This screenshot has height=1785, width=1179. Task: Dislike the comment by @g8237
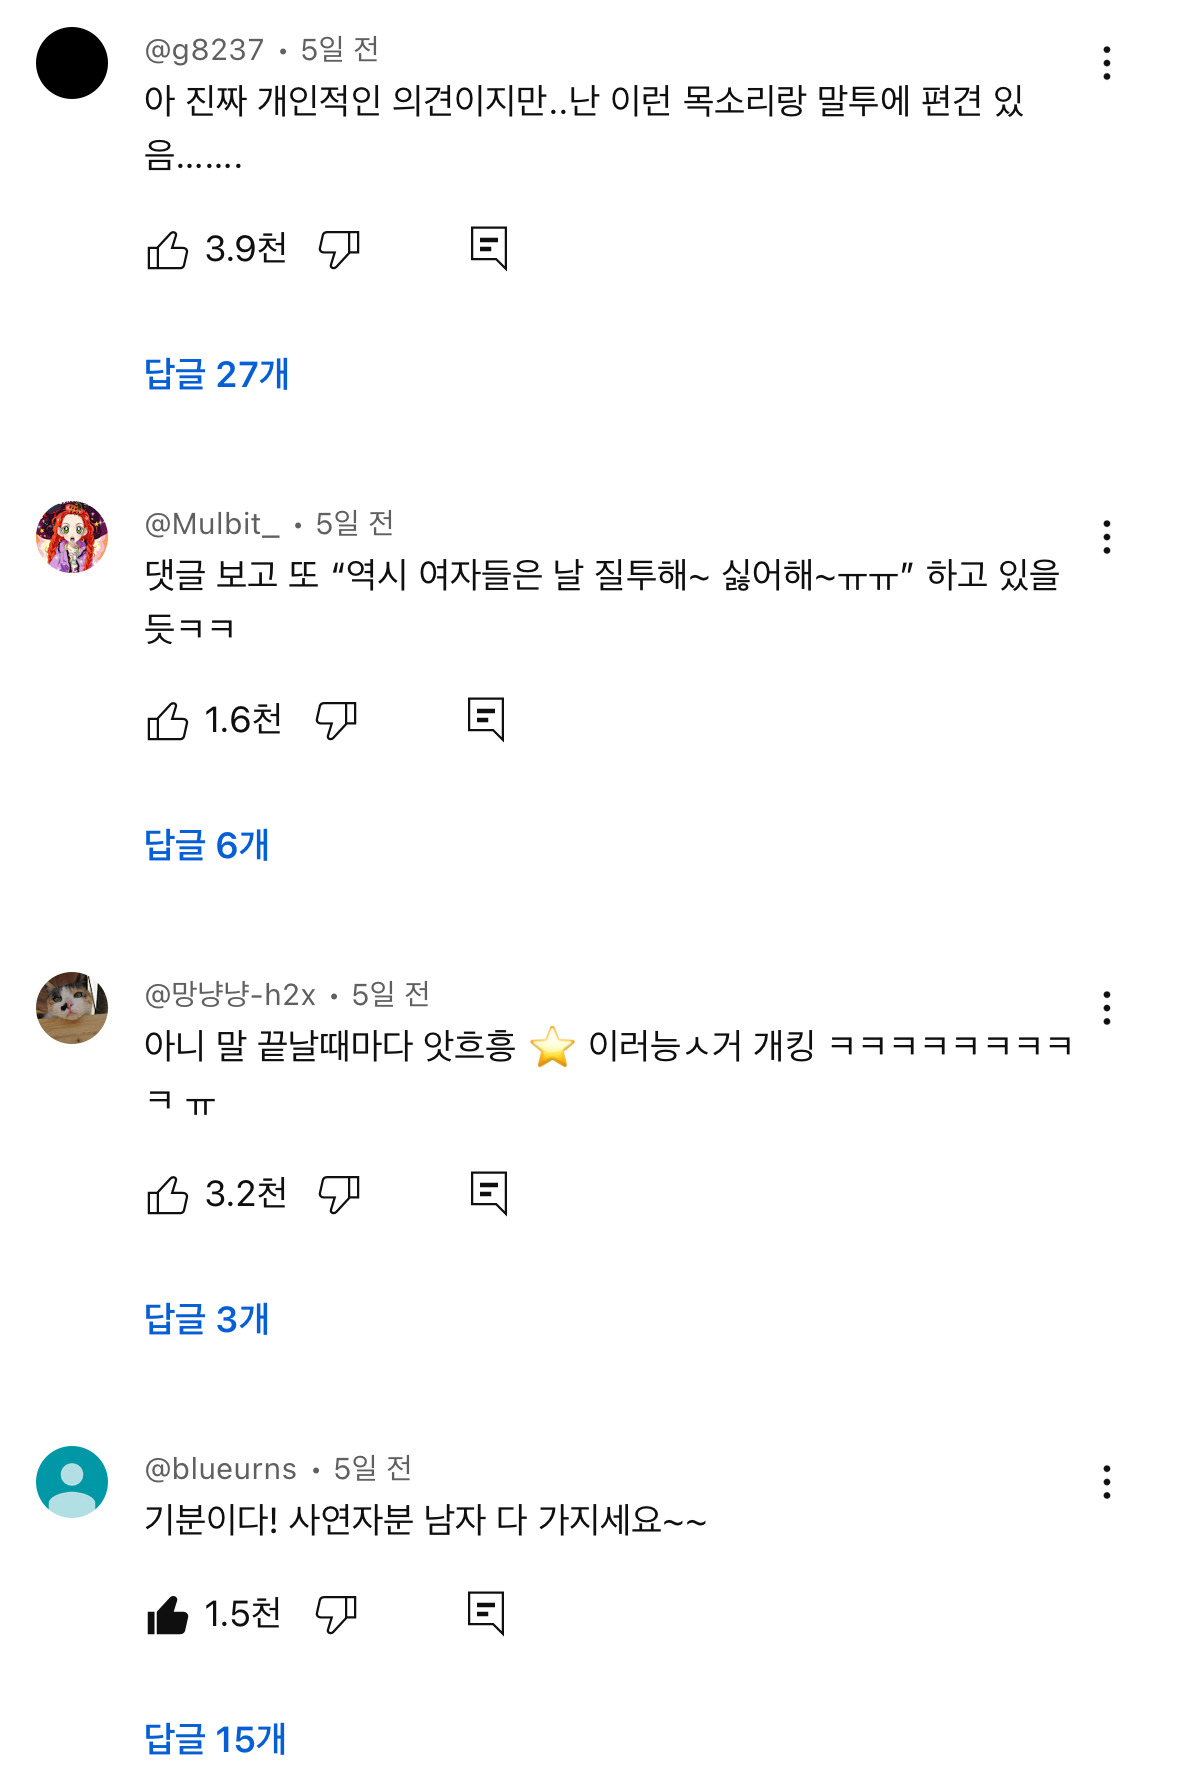[339, 249]
